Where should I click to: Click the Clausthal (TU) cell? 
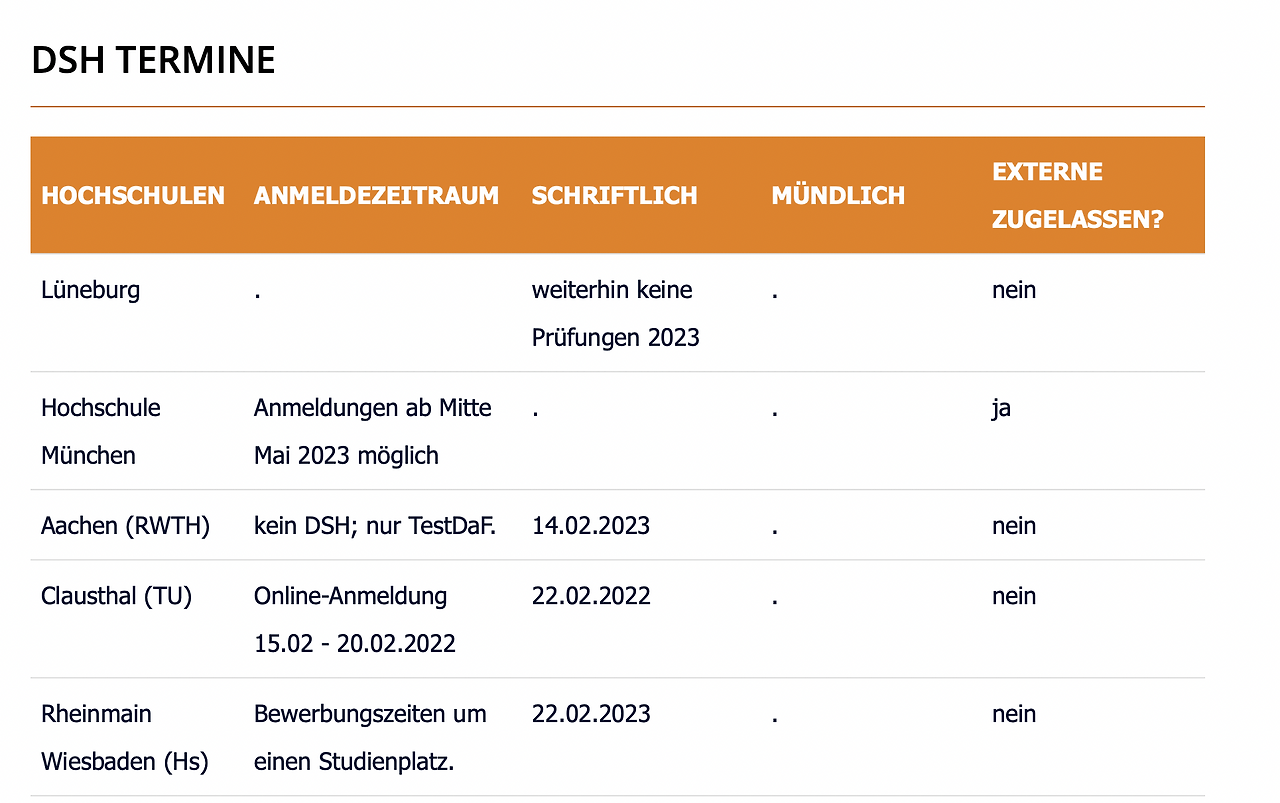116,596
